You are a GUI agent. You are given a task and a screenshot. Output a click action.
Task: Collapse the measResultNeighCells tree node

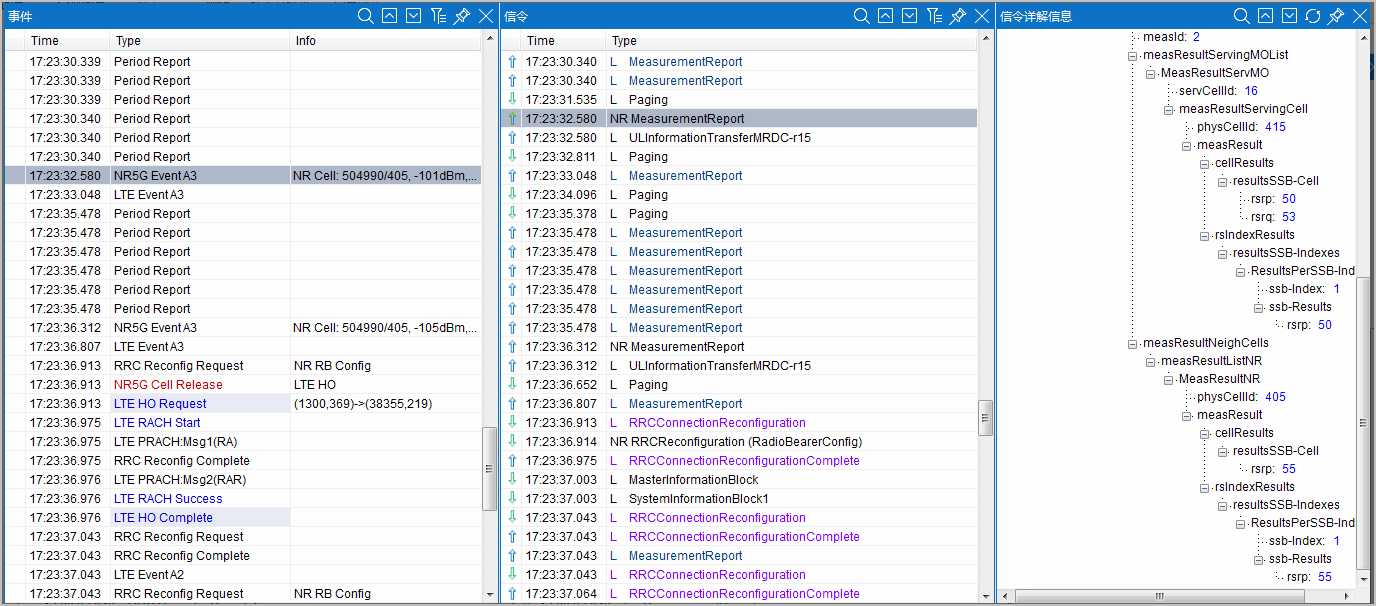pyautogui.click(x=1133, y=343)
